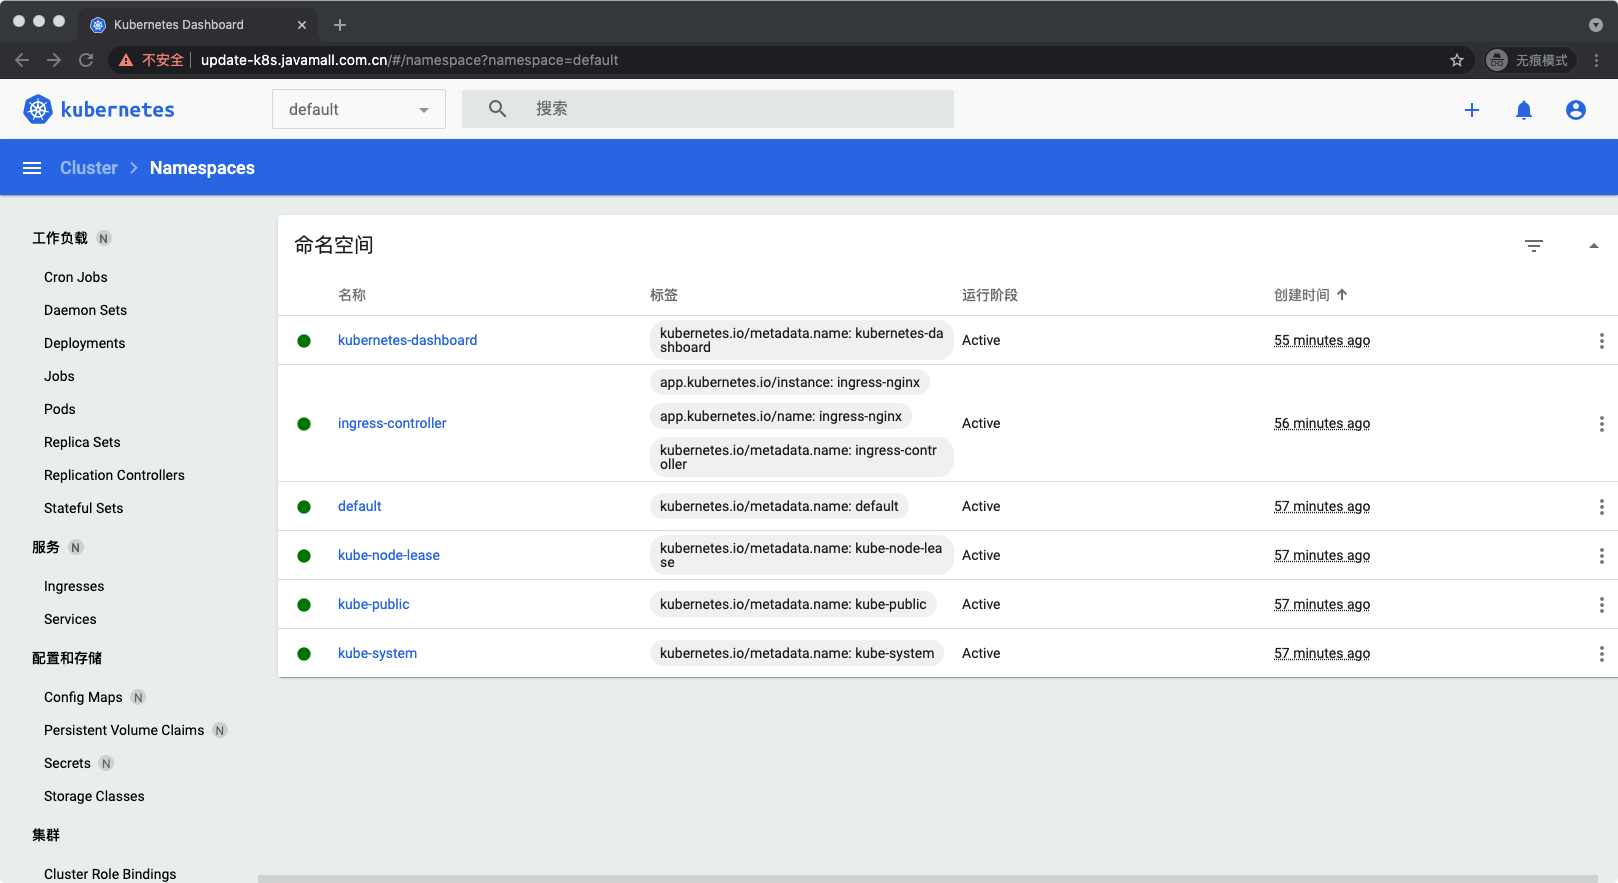Click the insecure site warning icon
This screenshot has width=1618, height=883.
(x=126, y=60)
